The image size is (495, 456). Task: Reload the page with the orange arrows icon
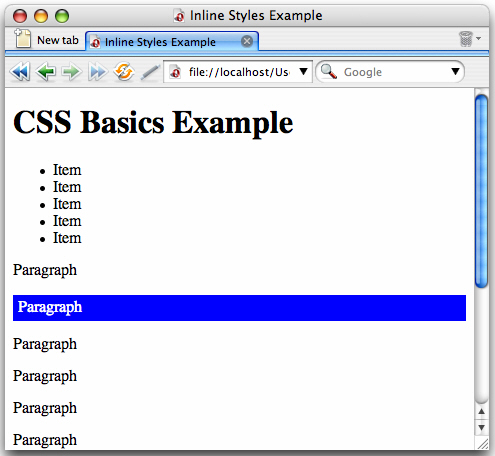[124, 71]
